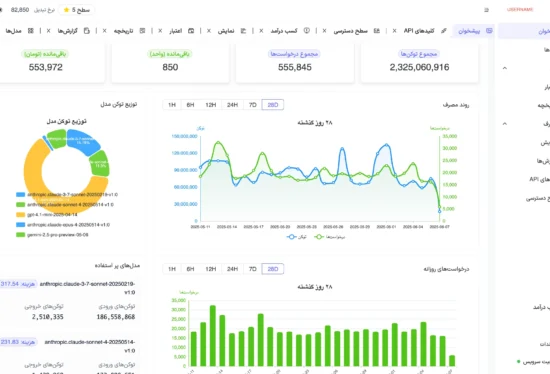
Task: Click the large orange donut chart segment
Action: [32, 168]
